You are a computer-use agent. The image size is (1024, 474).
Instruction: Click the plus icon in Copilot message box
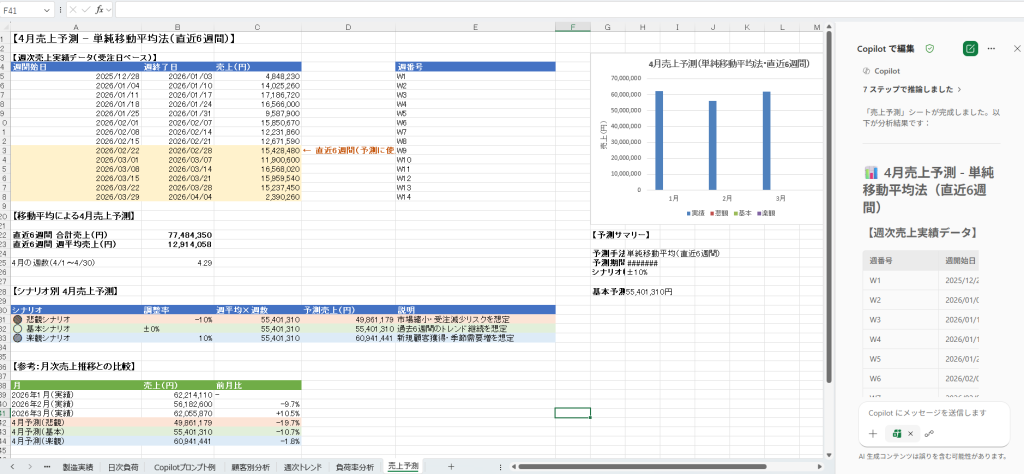(x=873, y=433)
